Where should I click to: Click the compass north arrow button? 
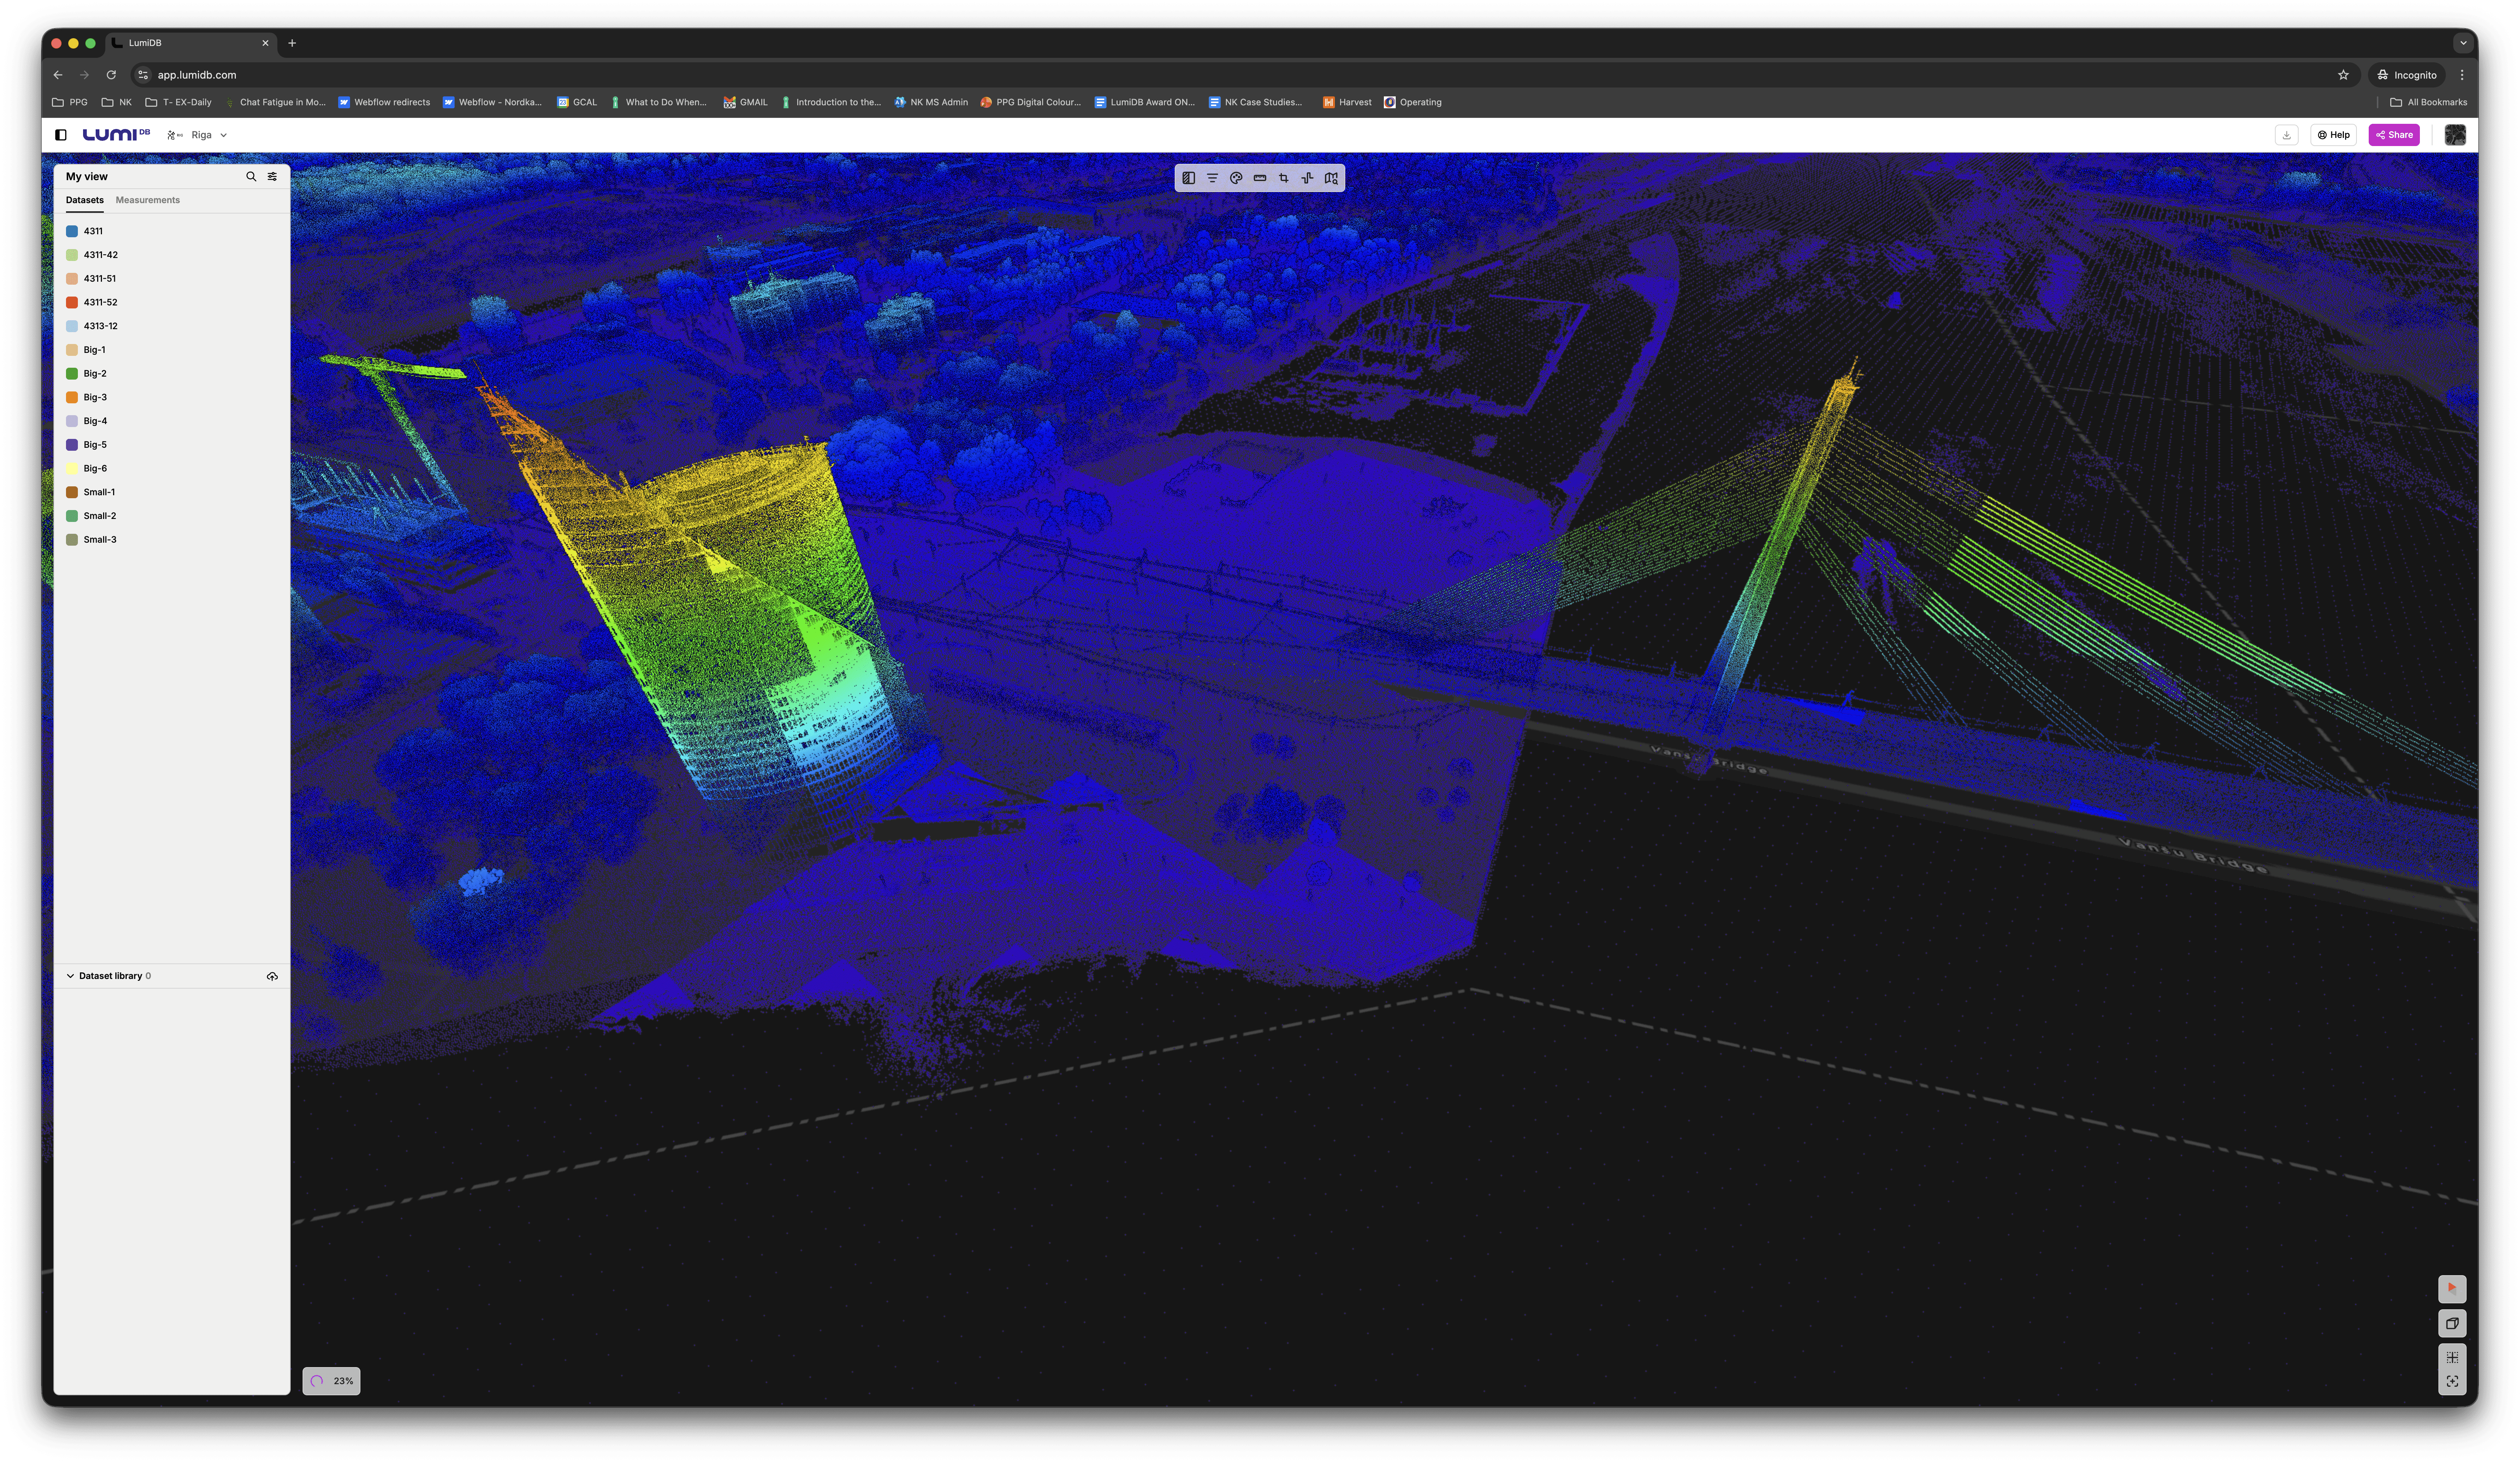pyautogui.click(x=2452, y=1289)
